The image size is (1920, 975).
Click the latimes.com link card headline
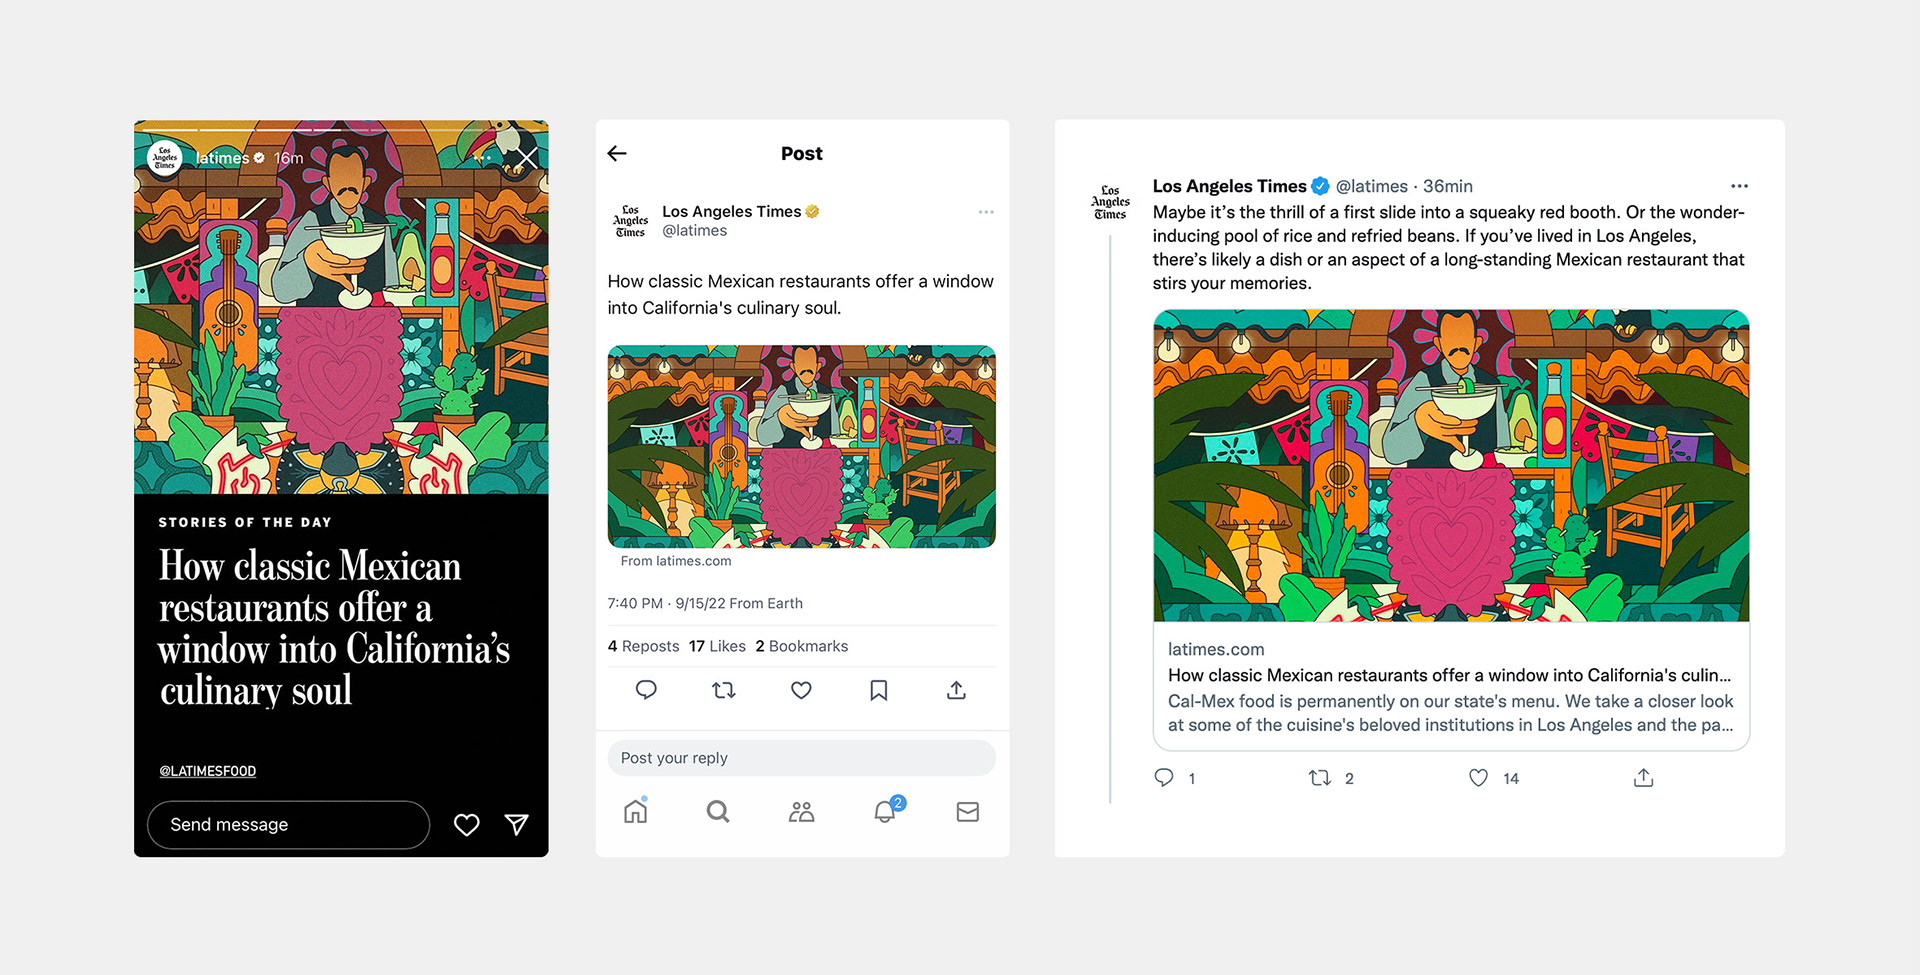coord(1449,675)
